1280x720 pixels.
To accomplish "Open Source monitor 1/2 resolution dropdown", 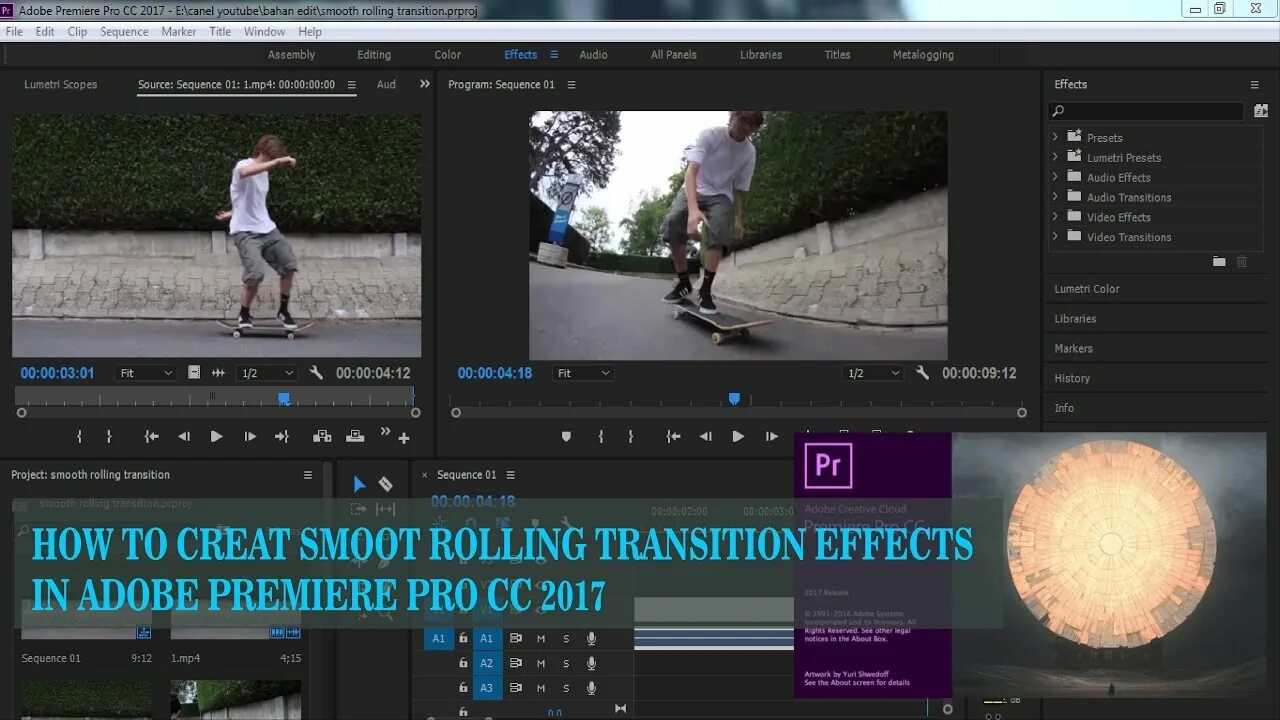I will click(x=266, y=373).
